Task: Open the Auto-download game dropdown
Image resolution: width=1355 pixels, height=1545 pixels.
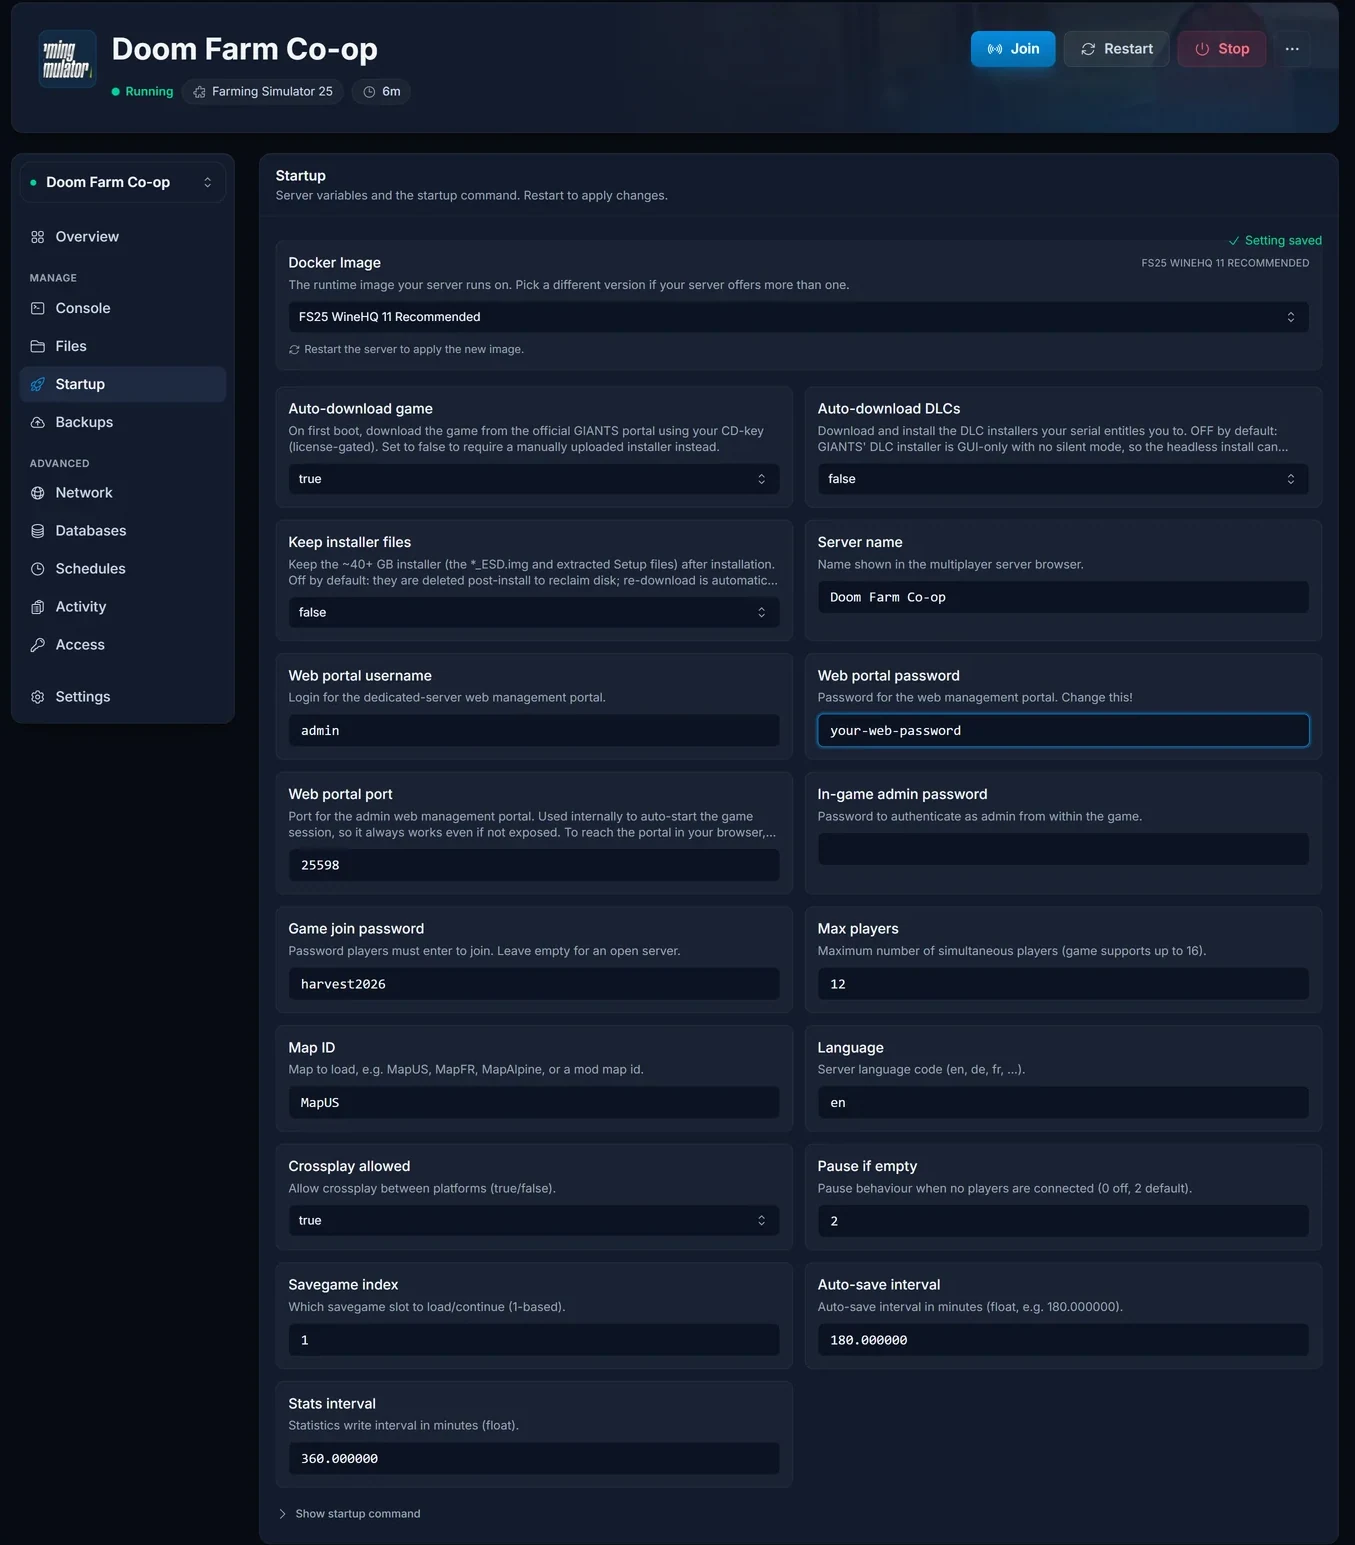Action: [x=534, y=479]
